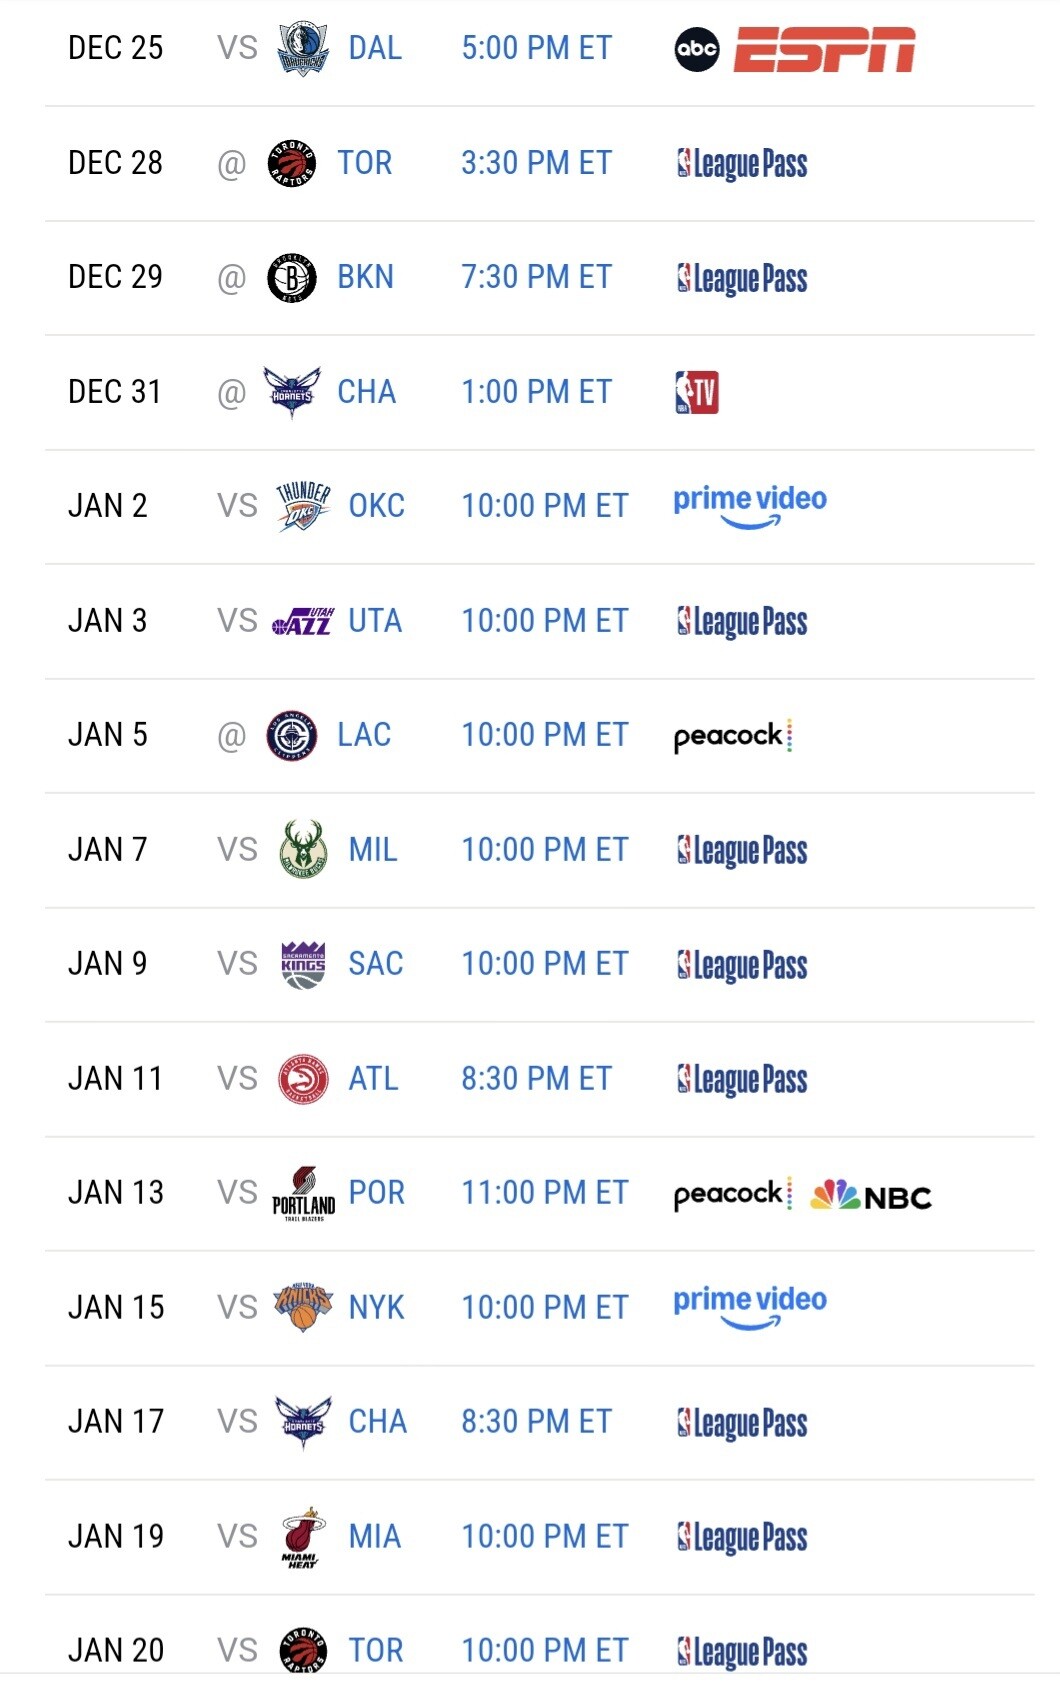Select the Portland Trail Blazers logo
This screenshot has width=1060, height=1695.
pyautogui.click(x=303, y=1194)
